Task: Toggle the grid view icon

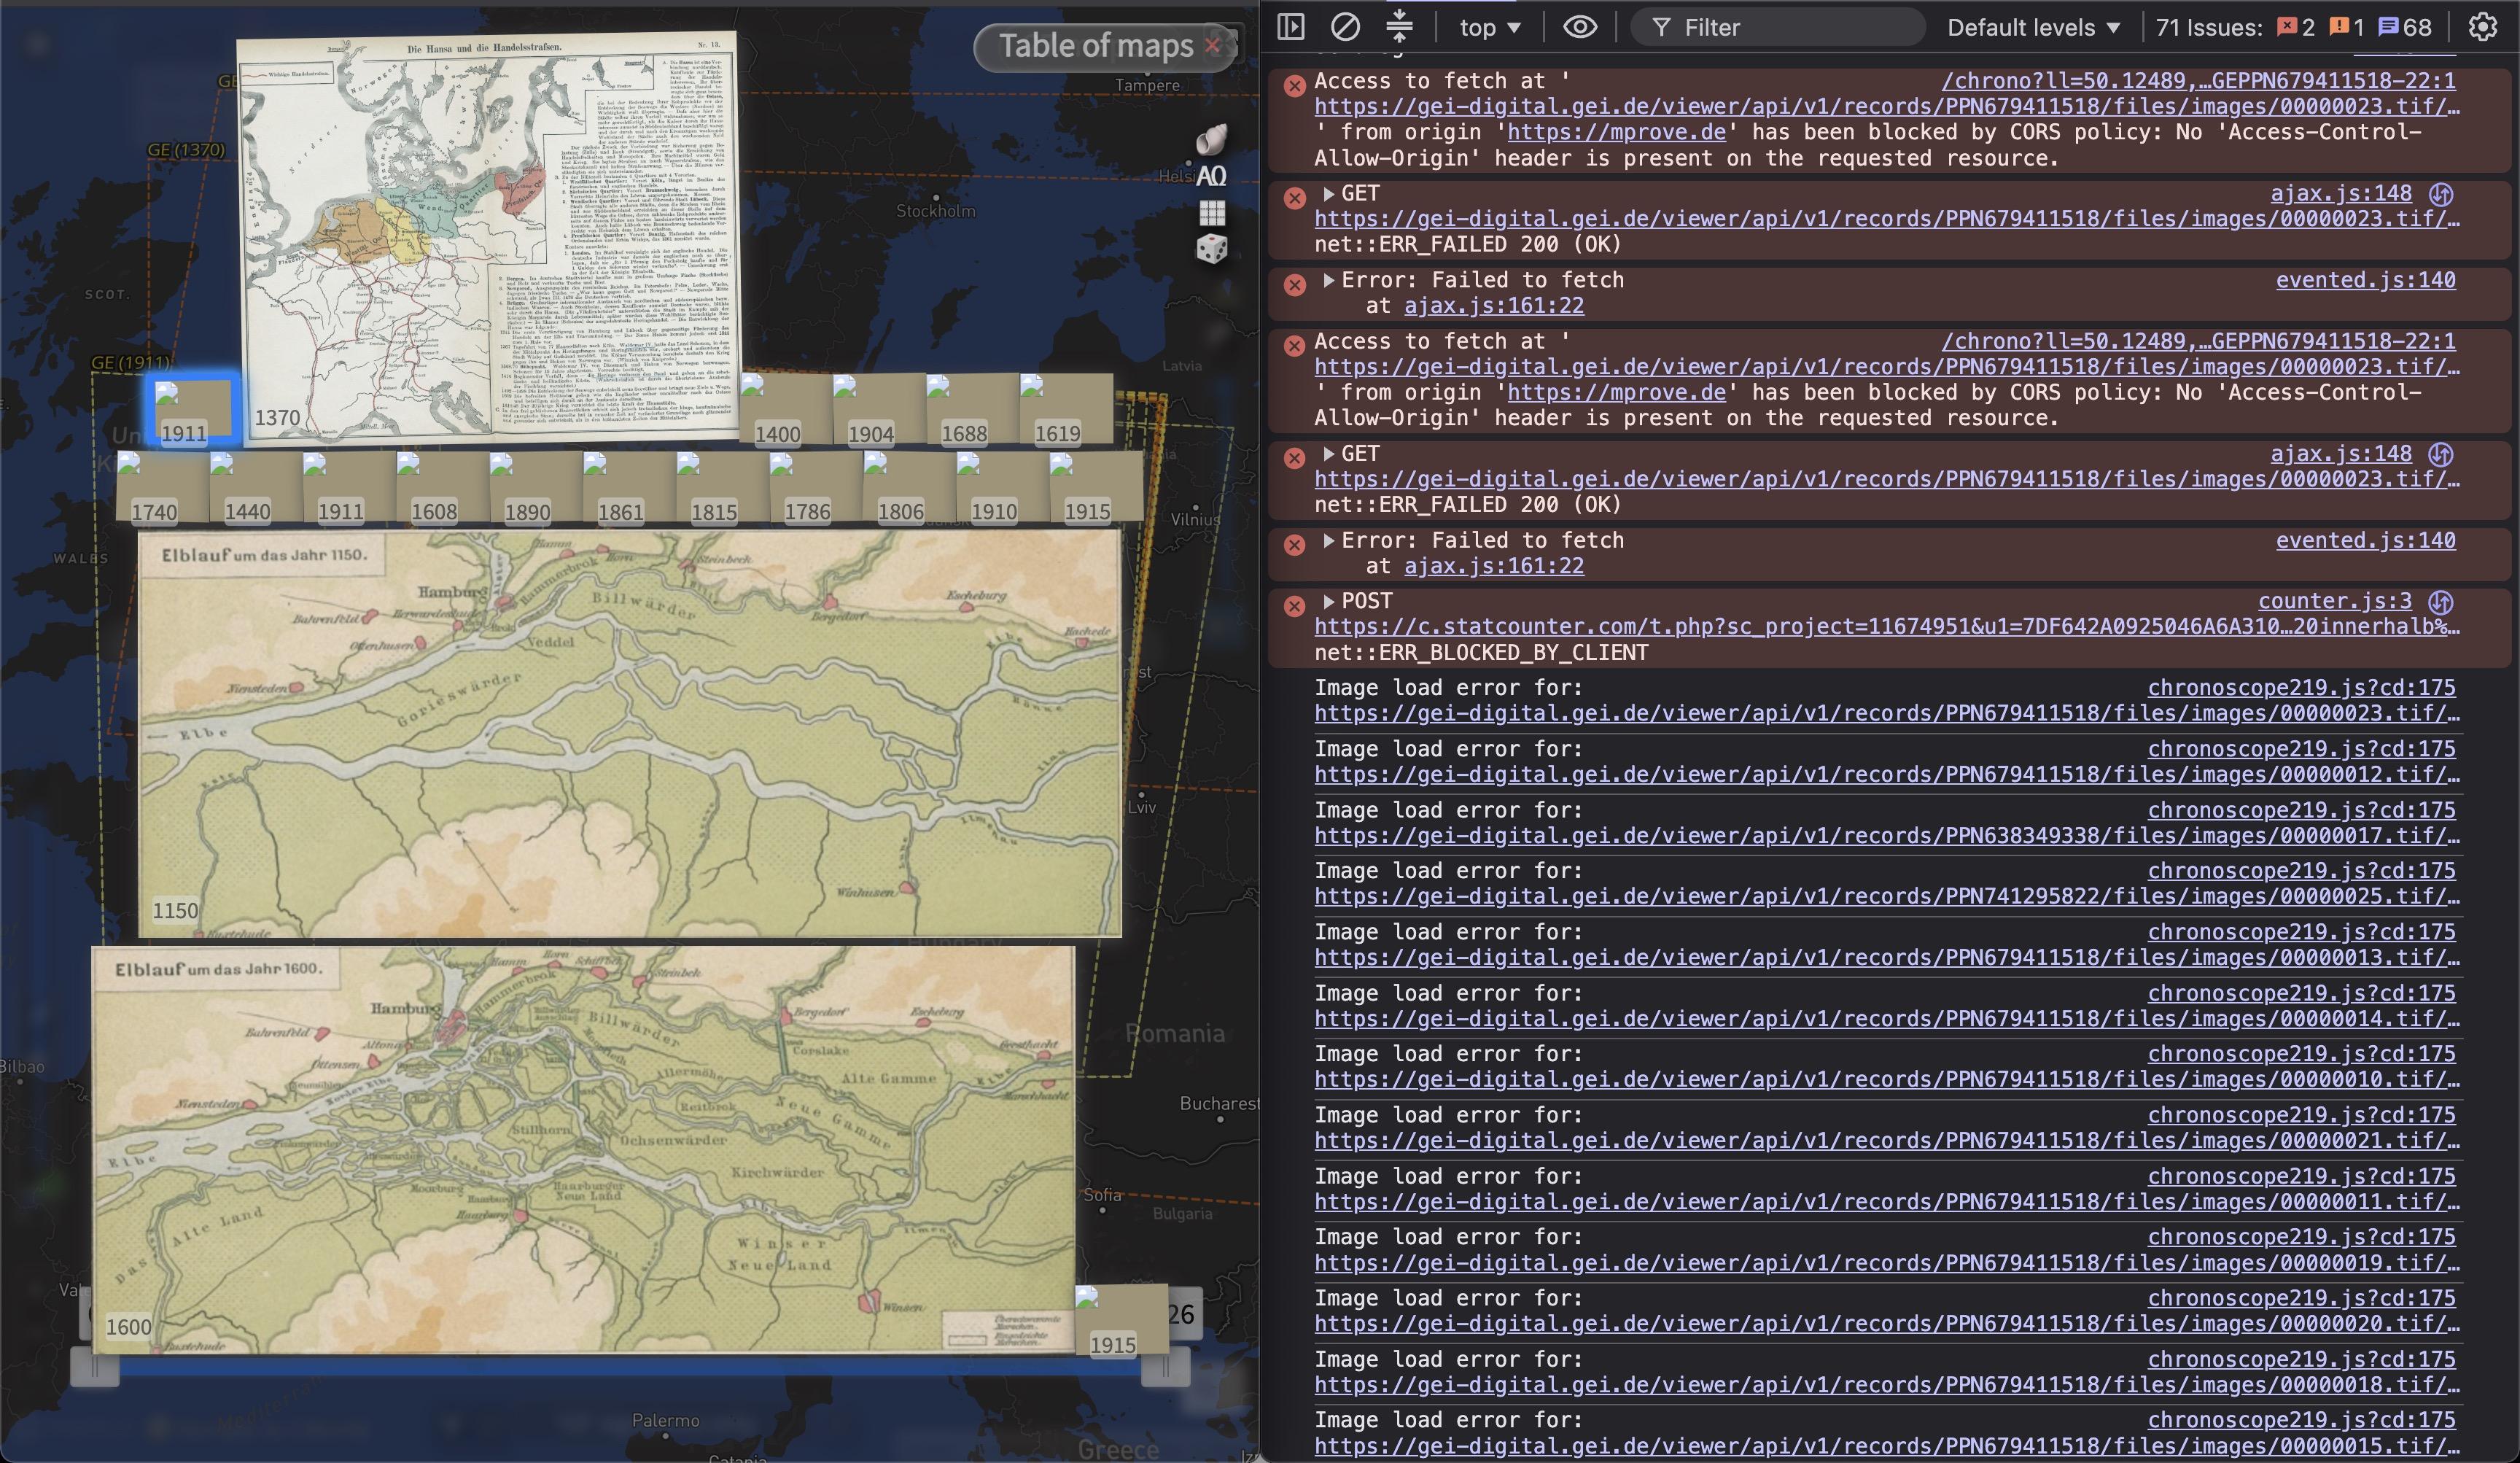Action: click(x=1212, y=212)
